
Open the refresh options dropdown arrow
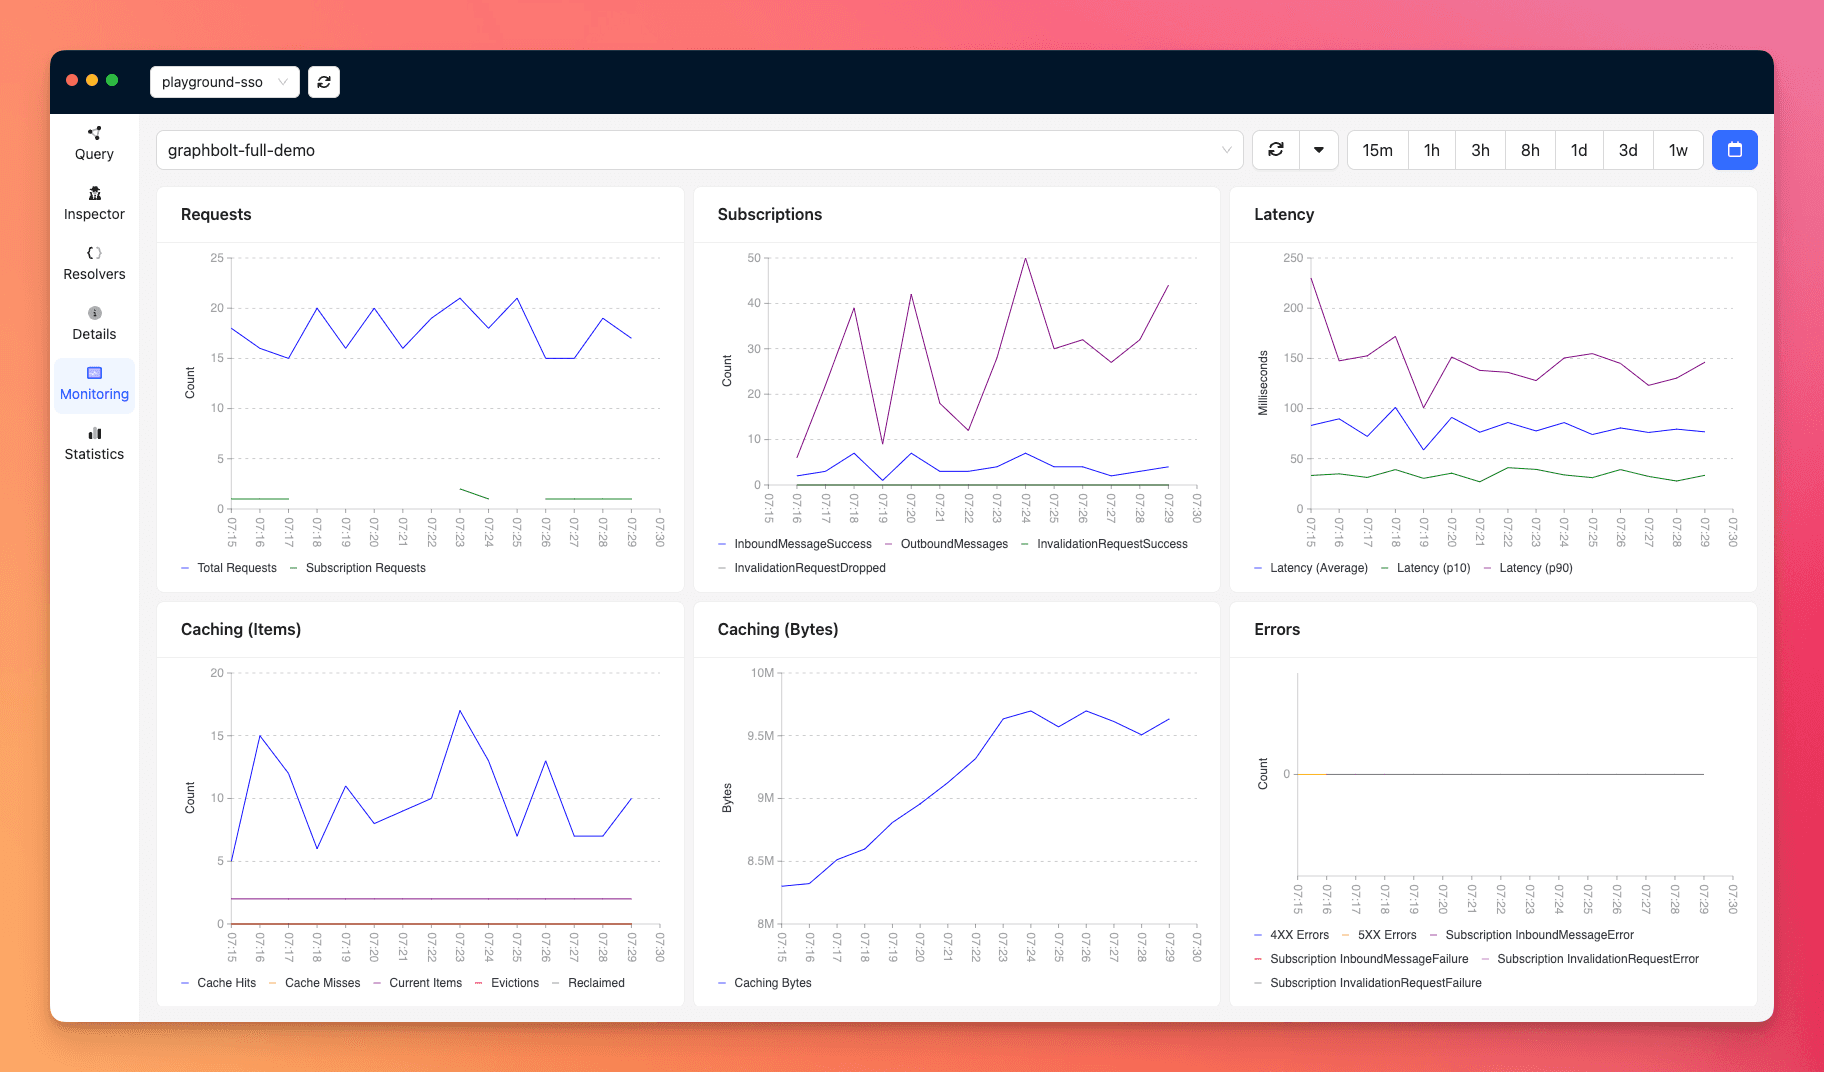pyautogui.click(x=1320, y=149)
